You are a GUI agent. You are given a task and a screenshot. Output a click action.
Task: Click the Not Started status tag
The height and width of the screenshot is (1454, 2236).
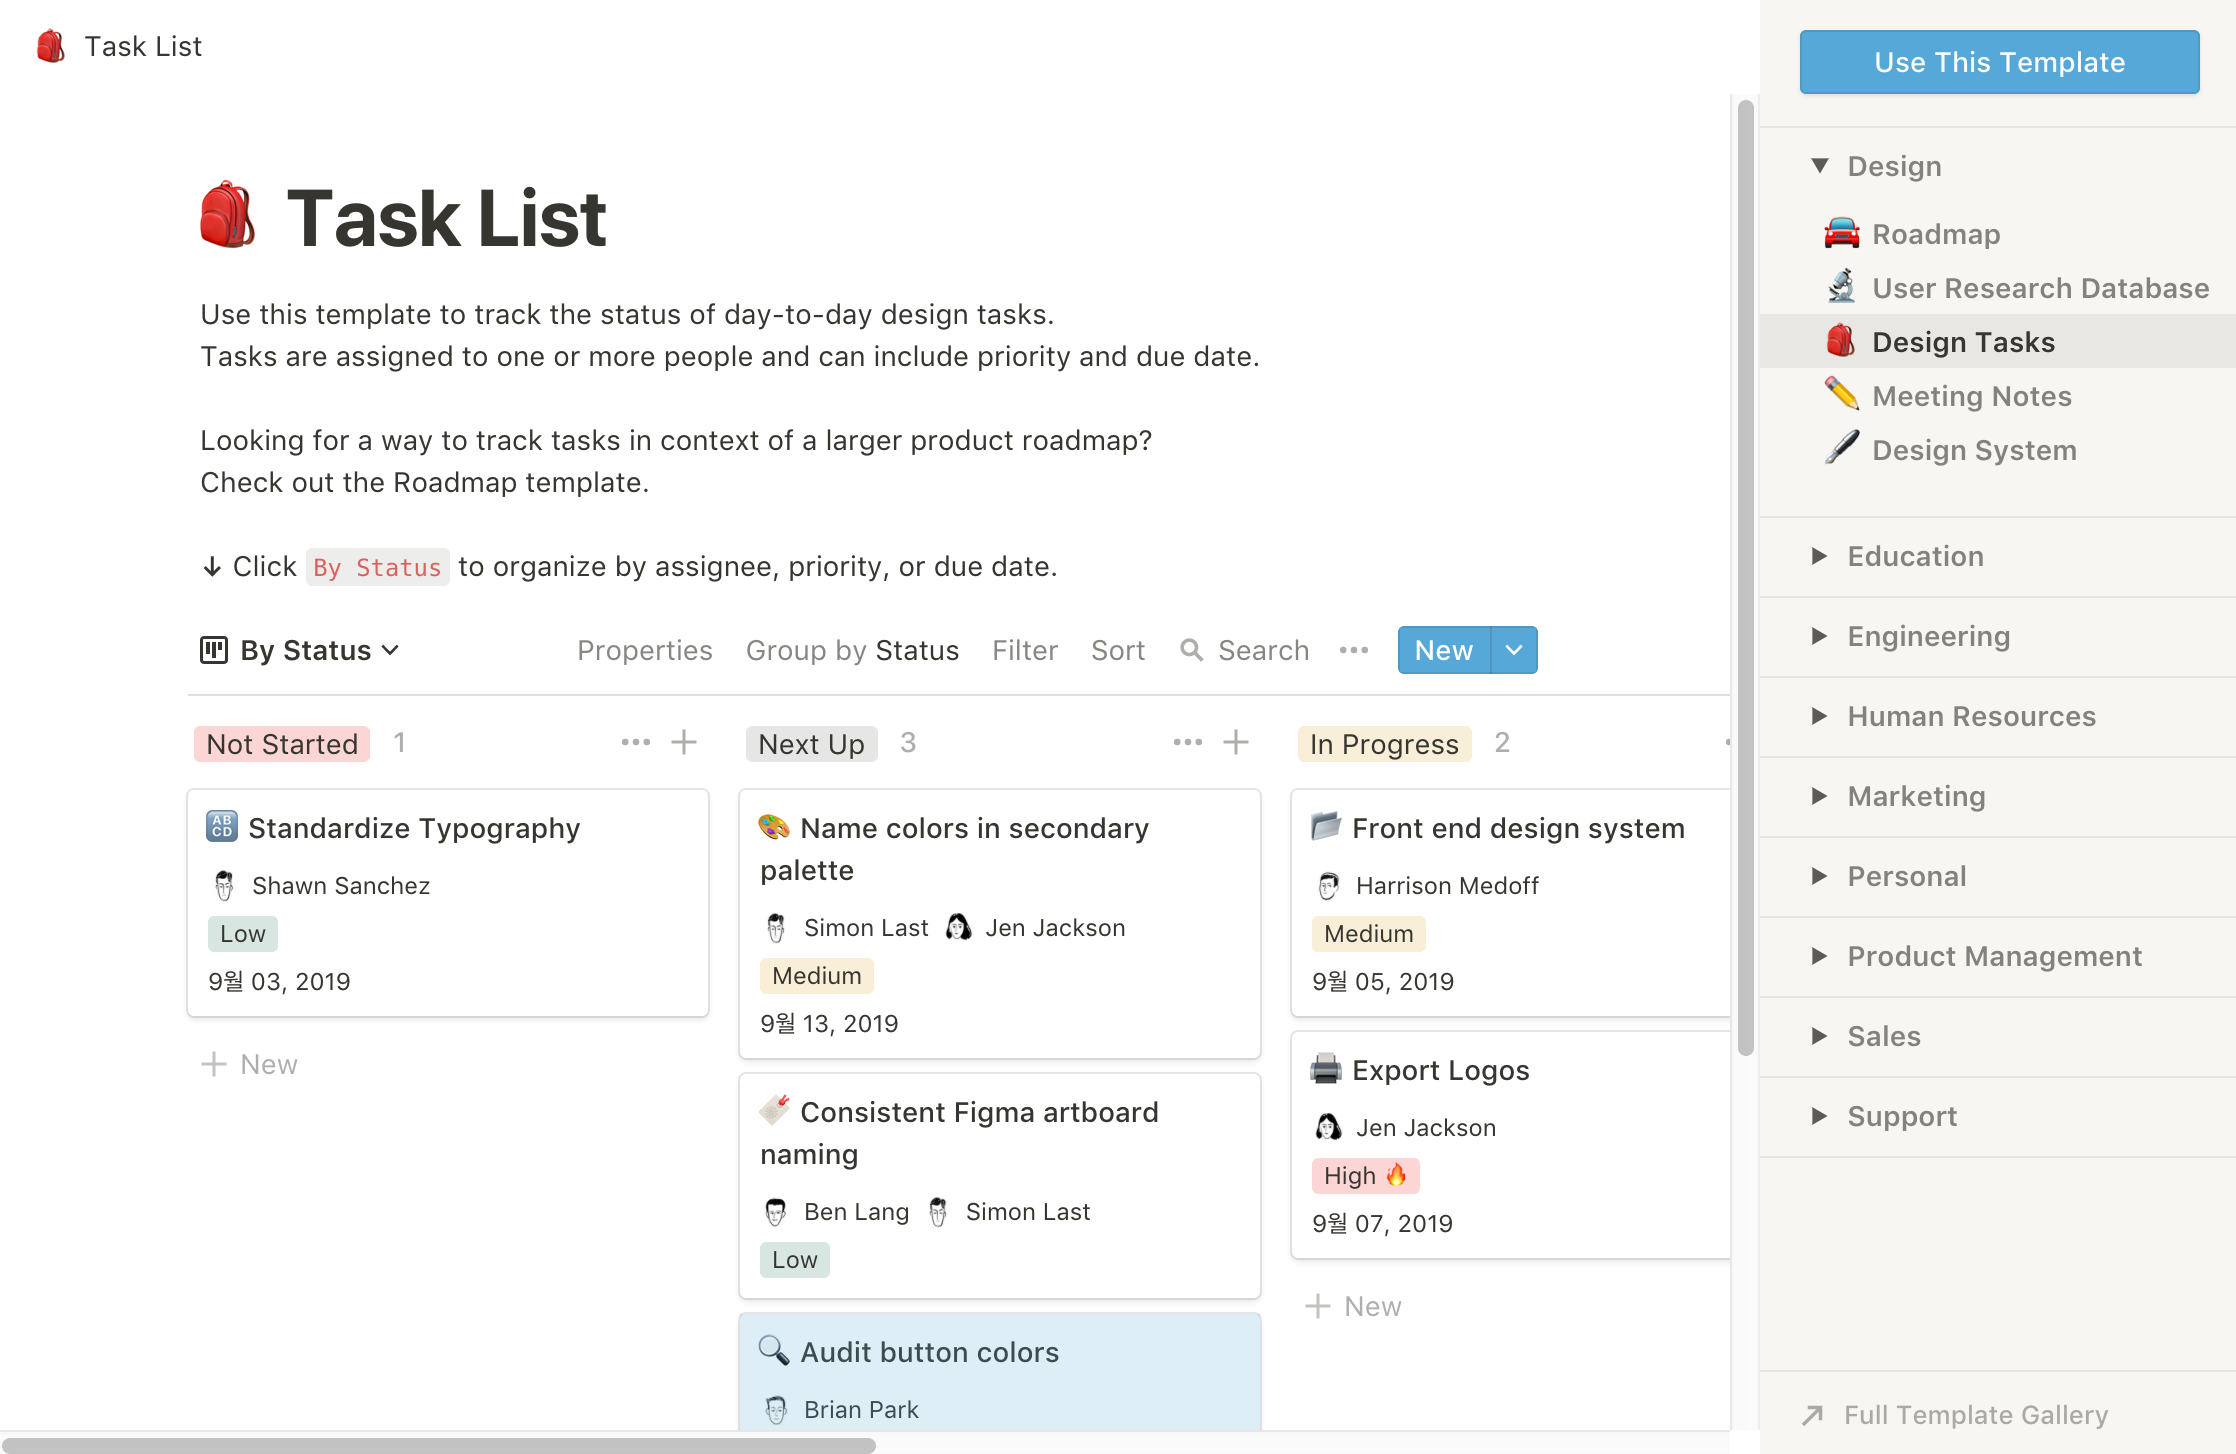click(282, 744)
